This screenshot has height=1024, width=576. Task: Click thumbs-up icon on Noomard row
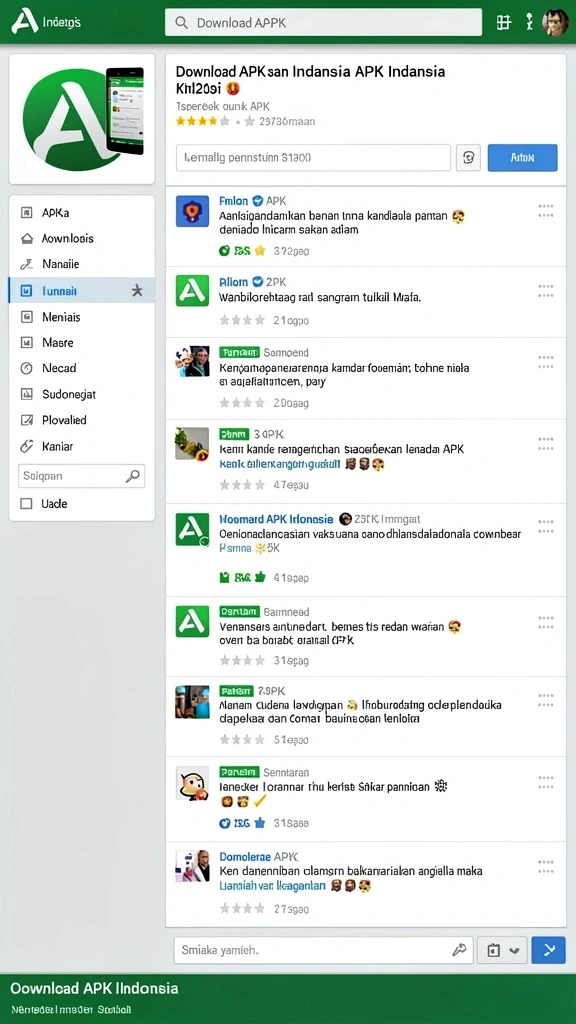tap(259, 577)
